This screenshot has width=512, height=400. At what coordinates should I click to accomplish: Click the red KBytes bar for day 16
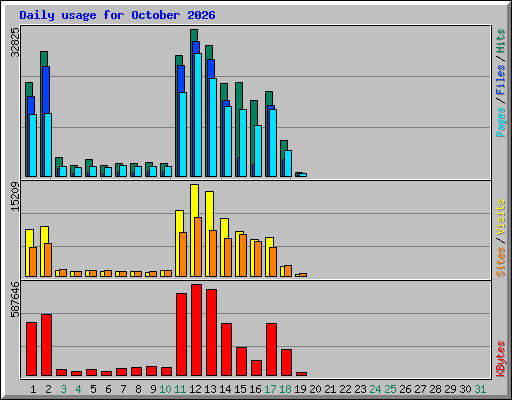pyautogui.click(x=256, y=368)
